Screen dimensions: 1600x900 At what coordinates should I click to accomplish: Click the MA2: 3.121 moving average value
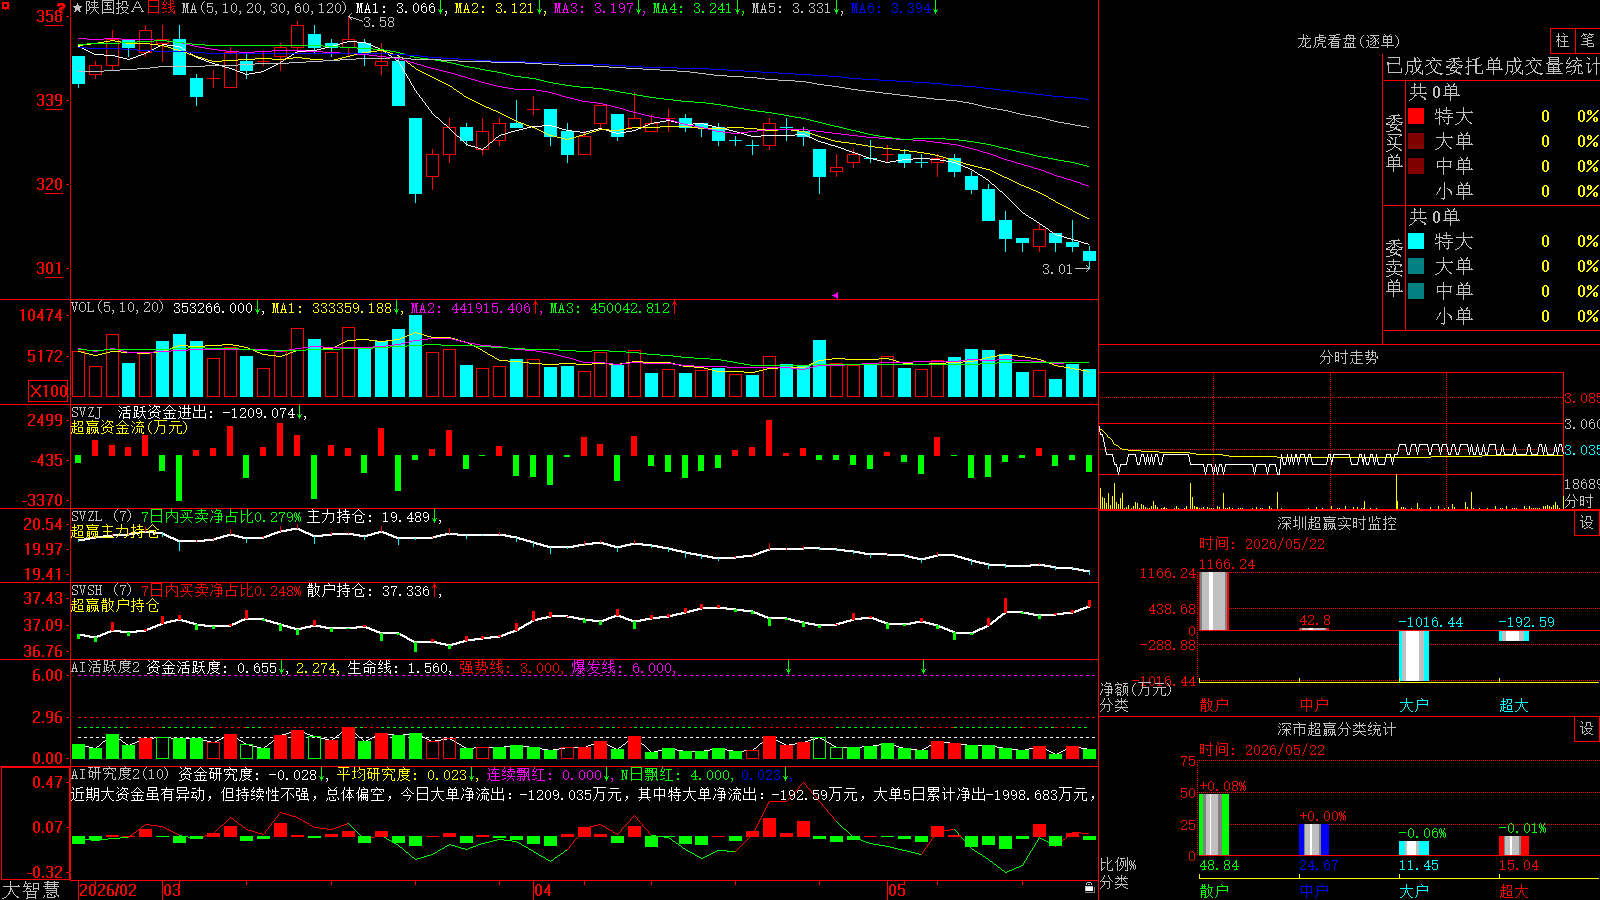click(x=499, y=8)
